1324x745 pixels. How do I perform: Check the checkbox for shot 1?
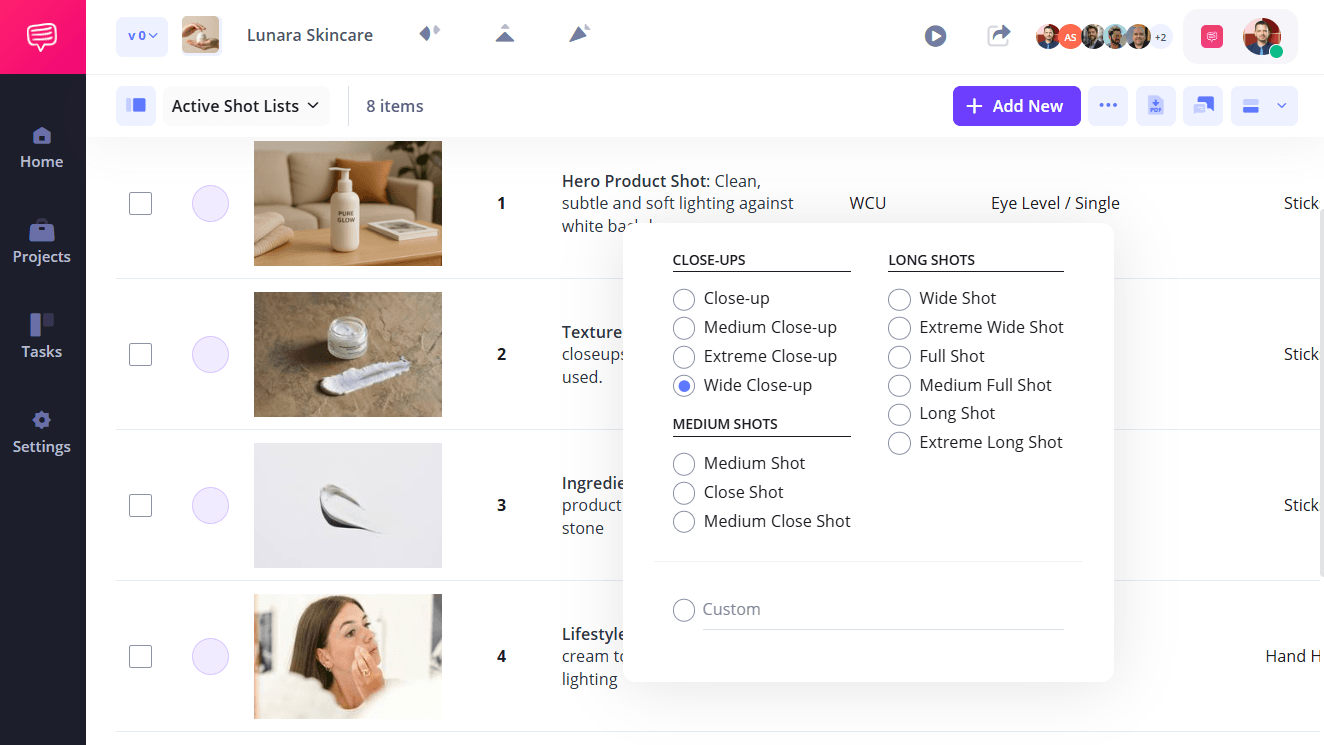tap(141, 203)
